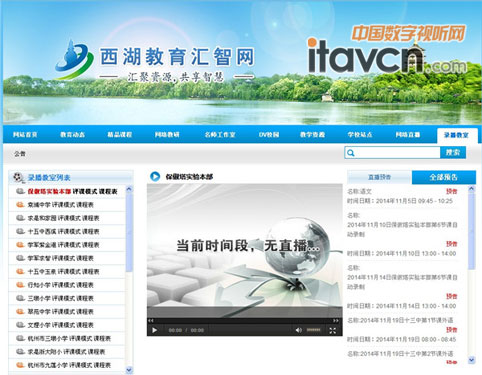
Task: Open the 网站首页 menu item
Action: (25, 134)
